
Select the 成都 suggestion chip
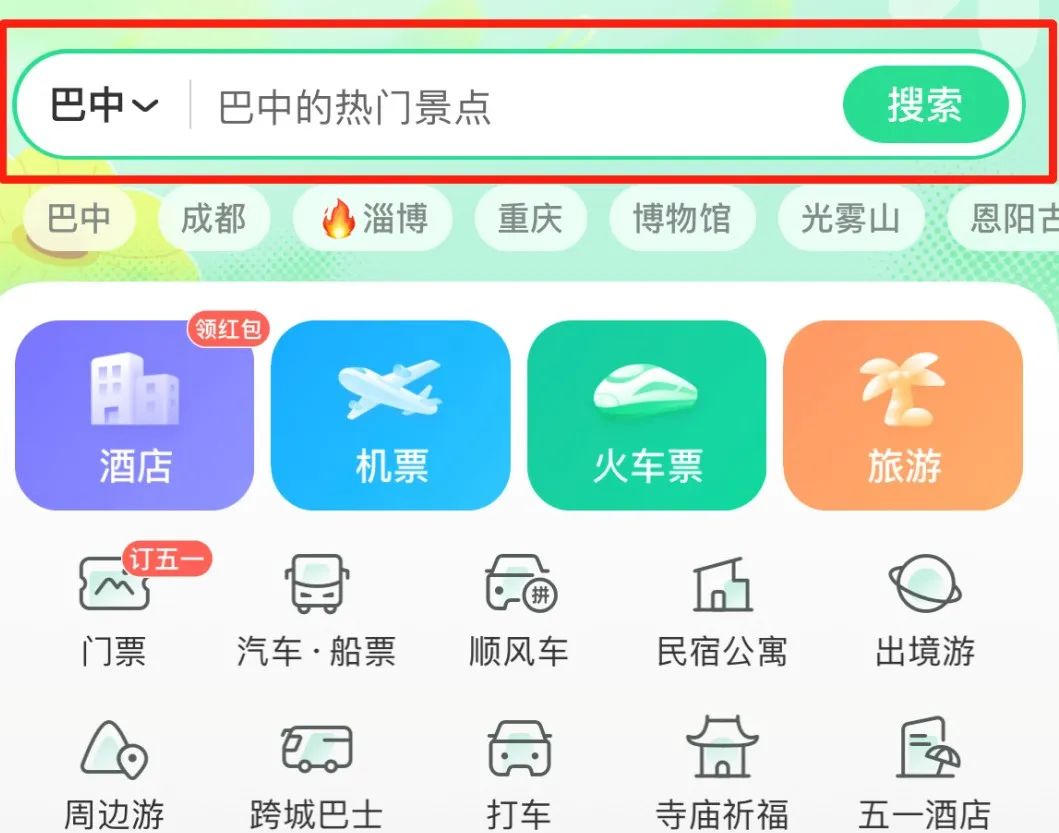coord(213,218)
